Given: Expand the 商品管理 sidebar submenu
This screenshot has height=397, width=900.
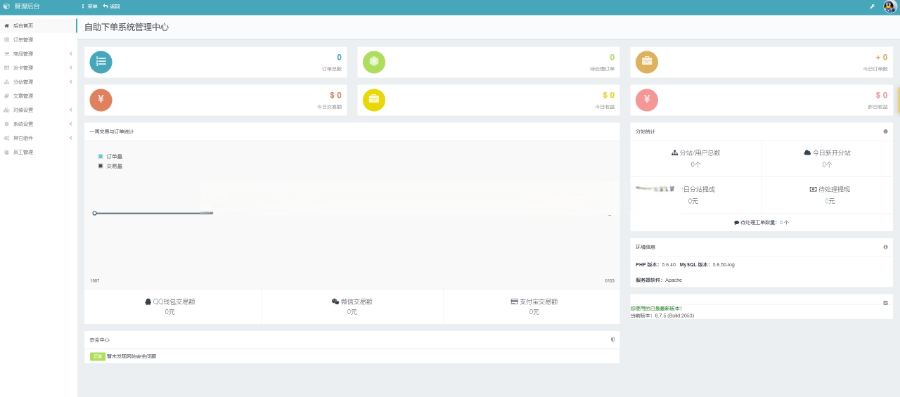Looking at the screenshot, I should pyautogui.click(x=38, y=53).
